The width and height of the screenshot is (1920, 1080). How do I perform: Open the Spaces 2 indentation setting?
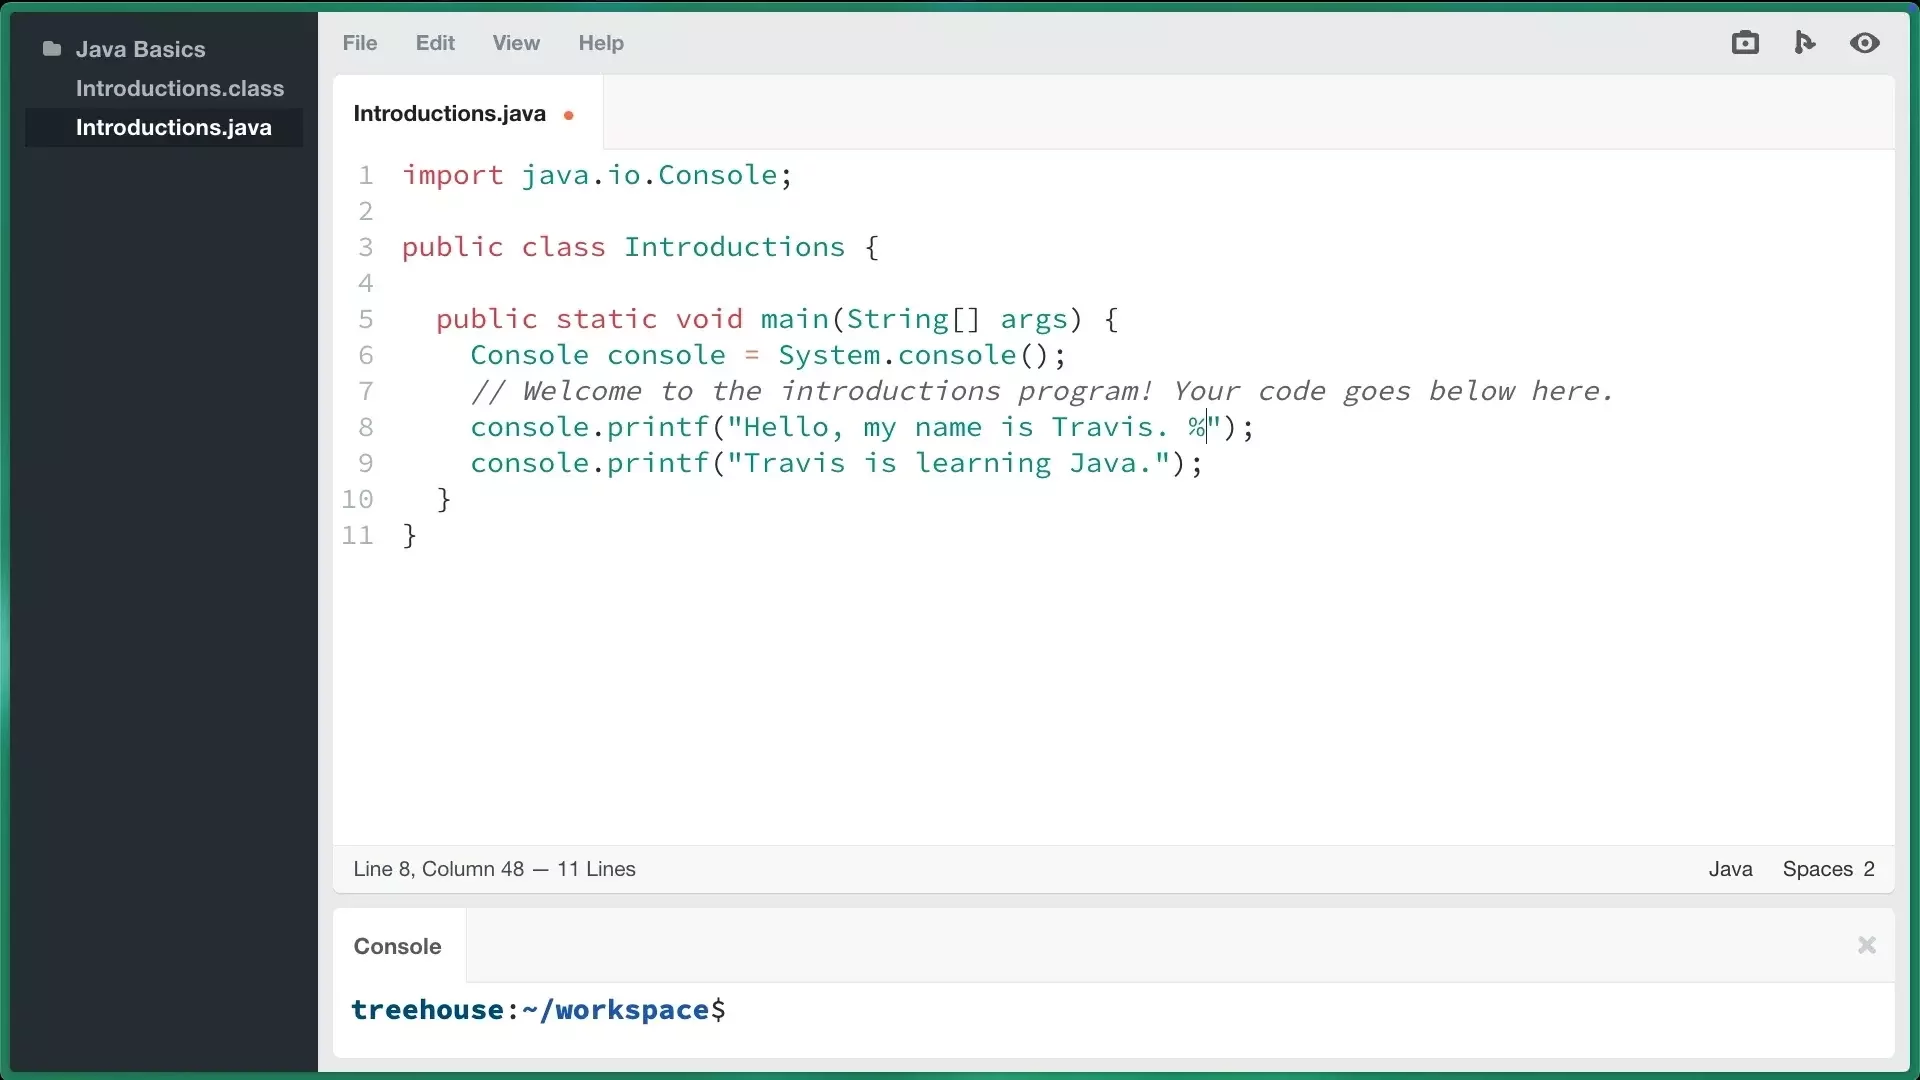coord(1828,869)
